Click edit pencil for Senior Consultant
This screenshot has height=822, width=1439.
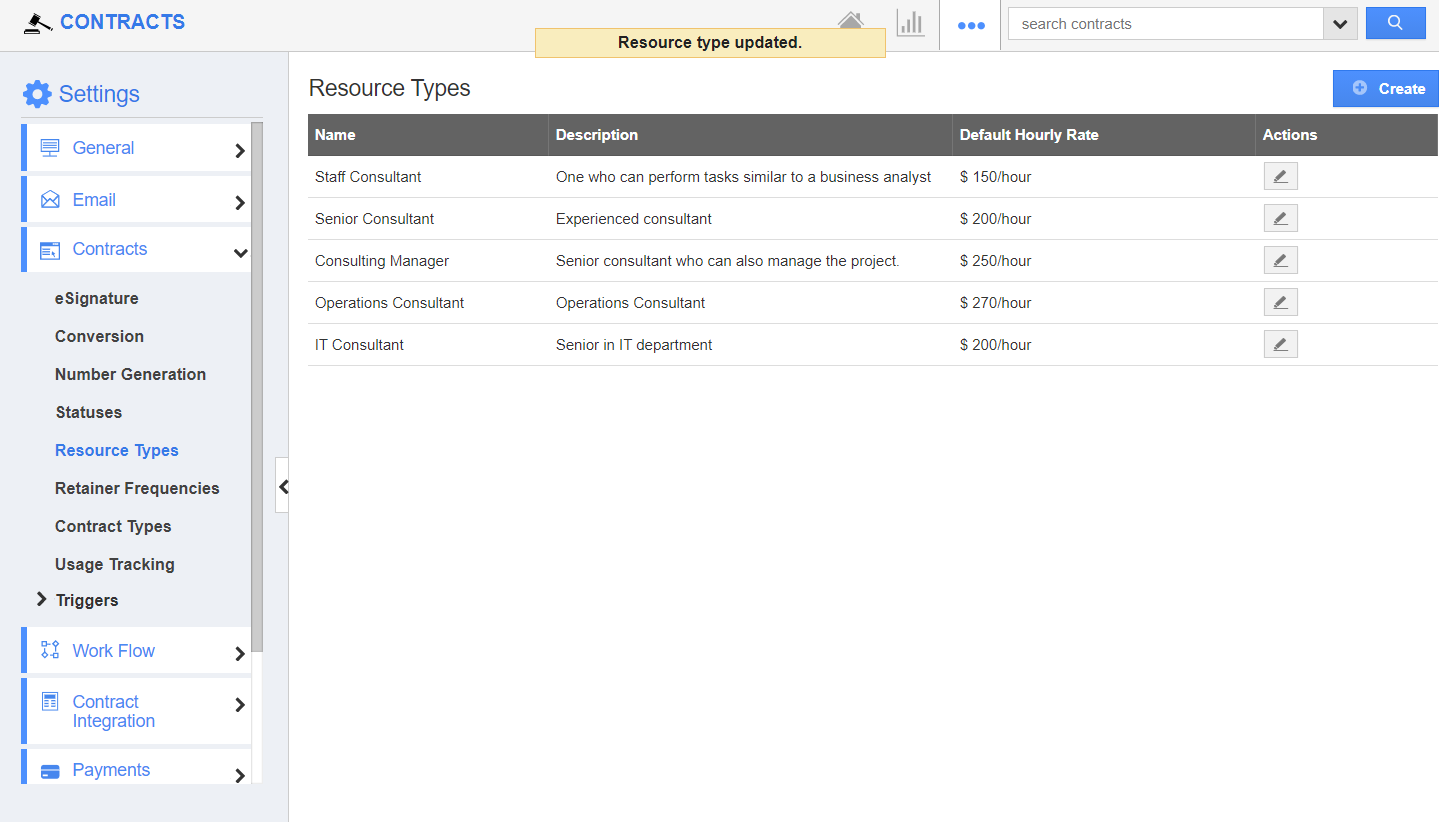[1280, 219]
